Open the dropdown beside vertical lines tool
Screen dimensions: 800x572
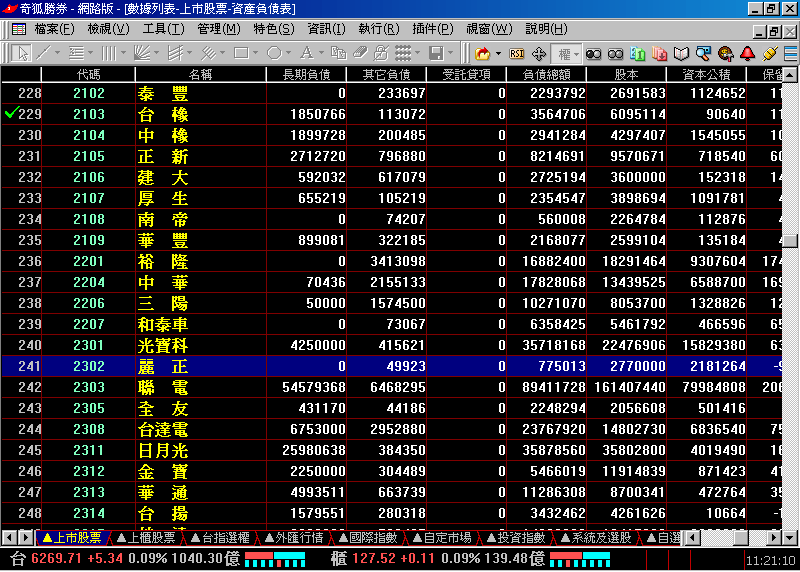tap(123, 53)
